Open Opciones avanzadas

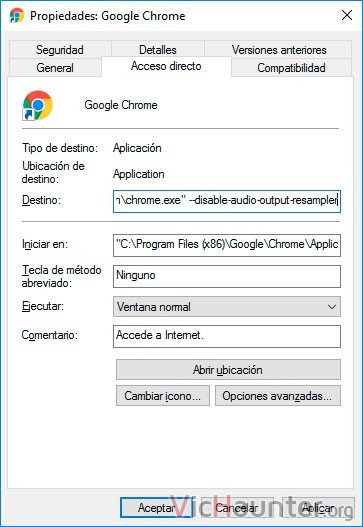[x=278, y=396]
